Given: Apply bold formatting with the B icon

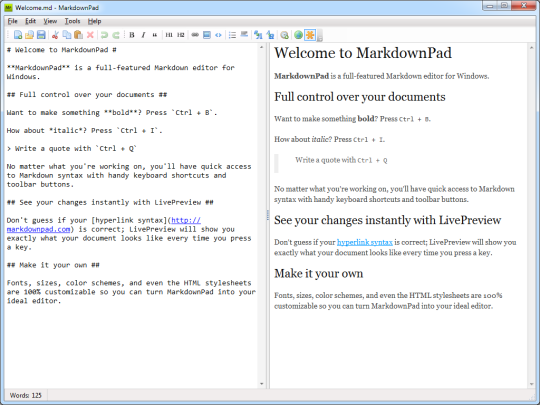Looking at the screenshot, I should click(x=132, y=35).
